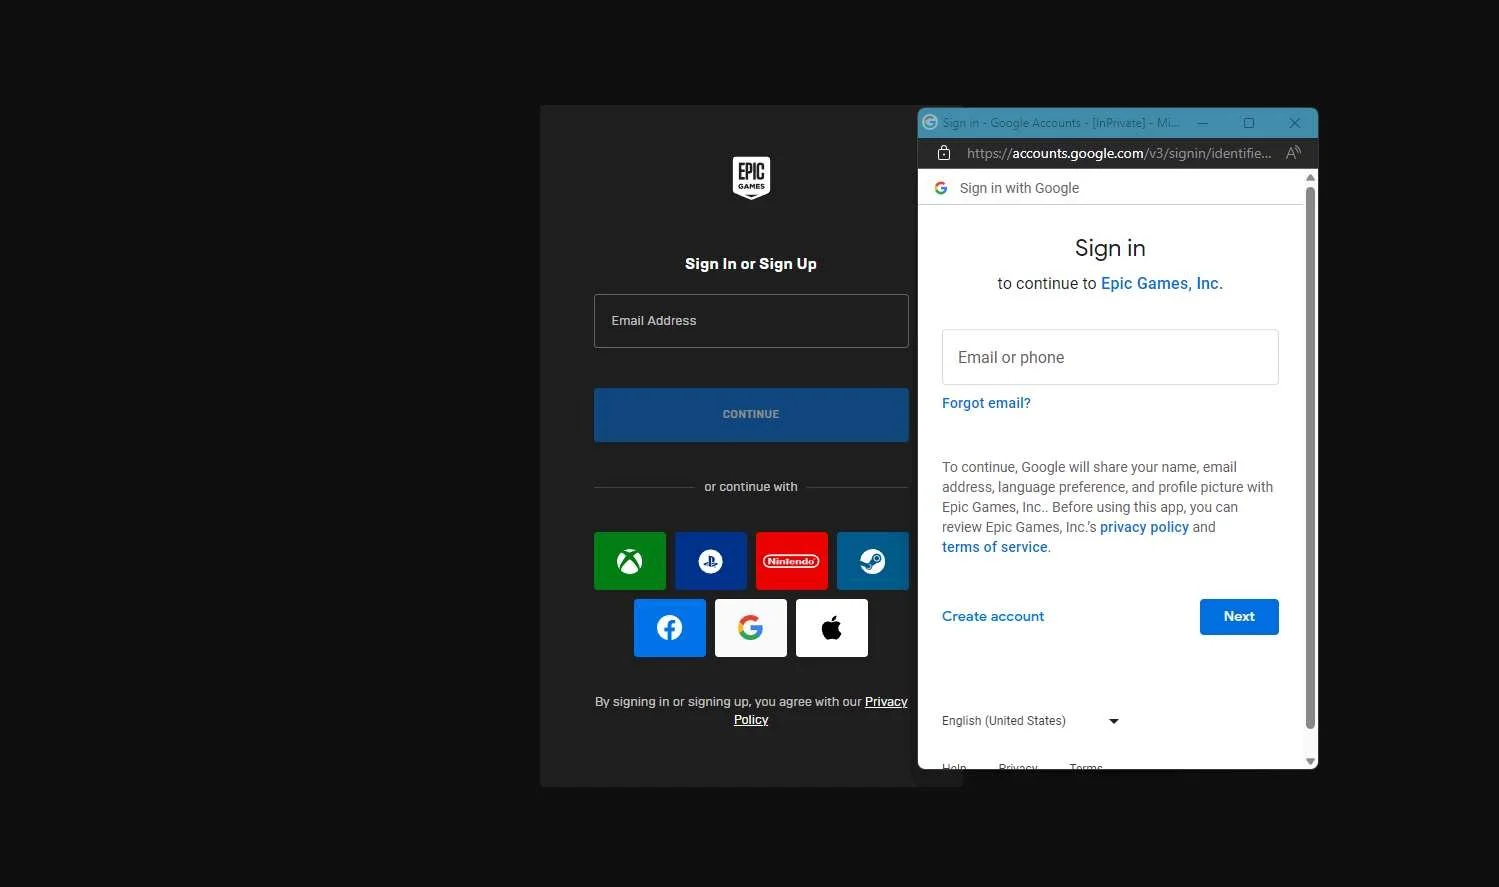
Task: Sign in using the Facebook icon
Action: pyautogui.click(x=670, y=628)
